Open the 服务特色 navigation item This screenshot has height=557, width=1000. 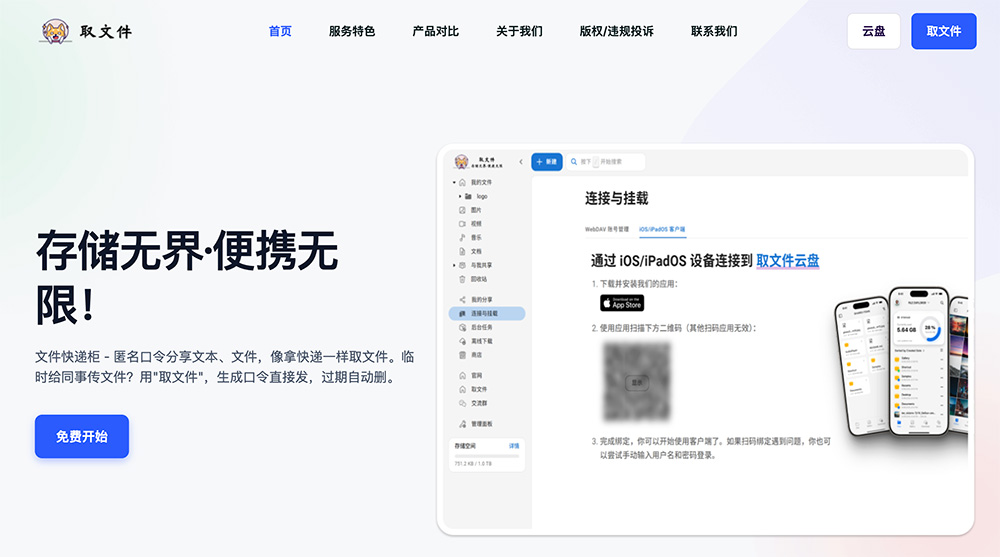pyautogui.click(x=352, y=31)
